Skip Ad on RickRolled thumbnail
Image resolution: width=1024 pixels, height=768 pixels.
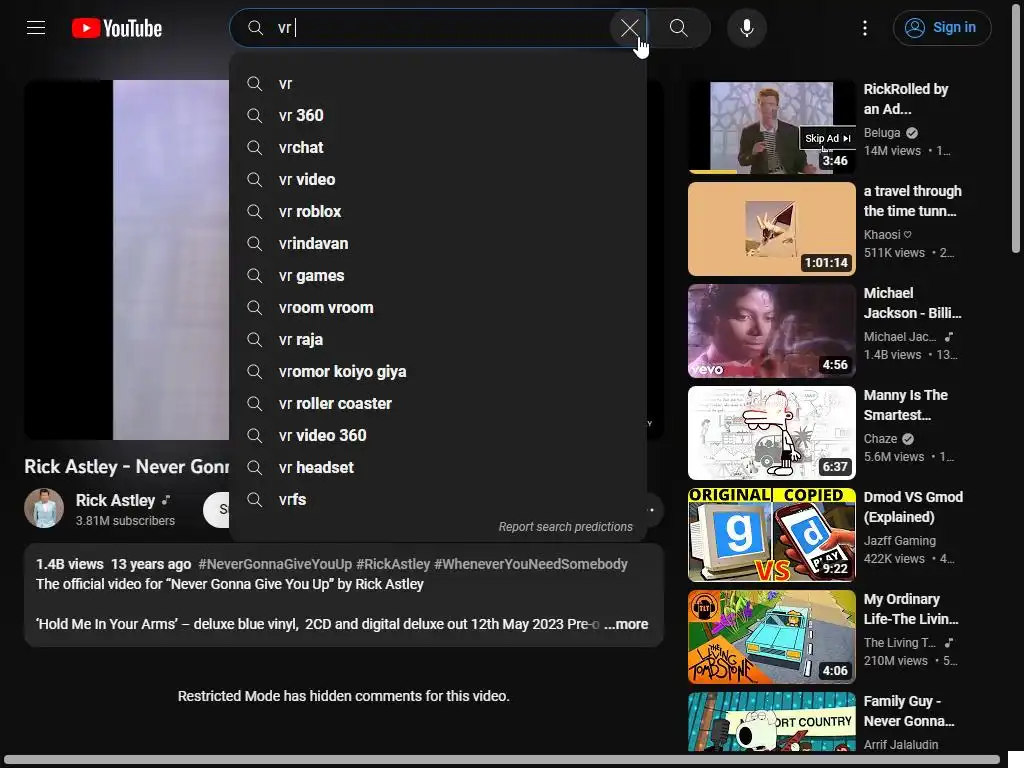coord(827,138)
